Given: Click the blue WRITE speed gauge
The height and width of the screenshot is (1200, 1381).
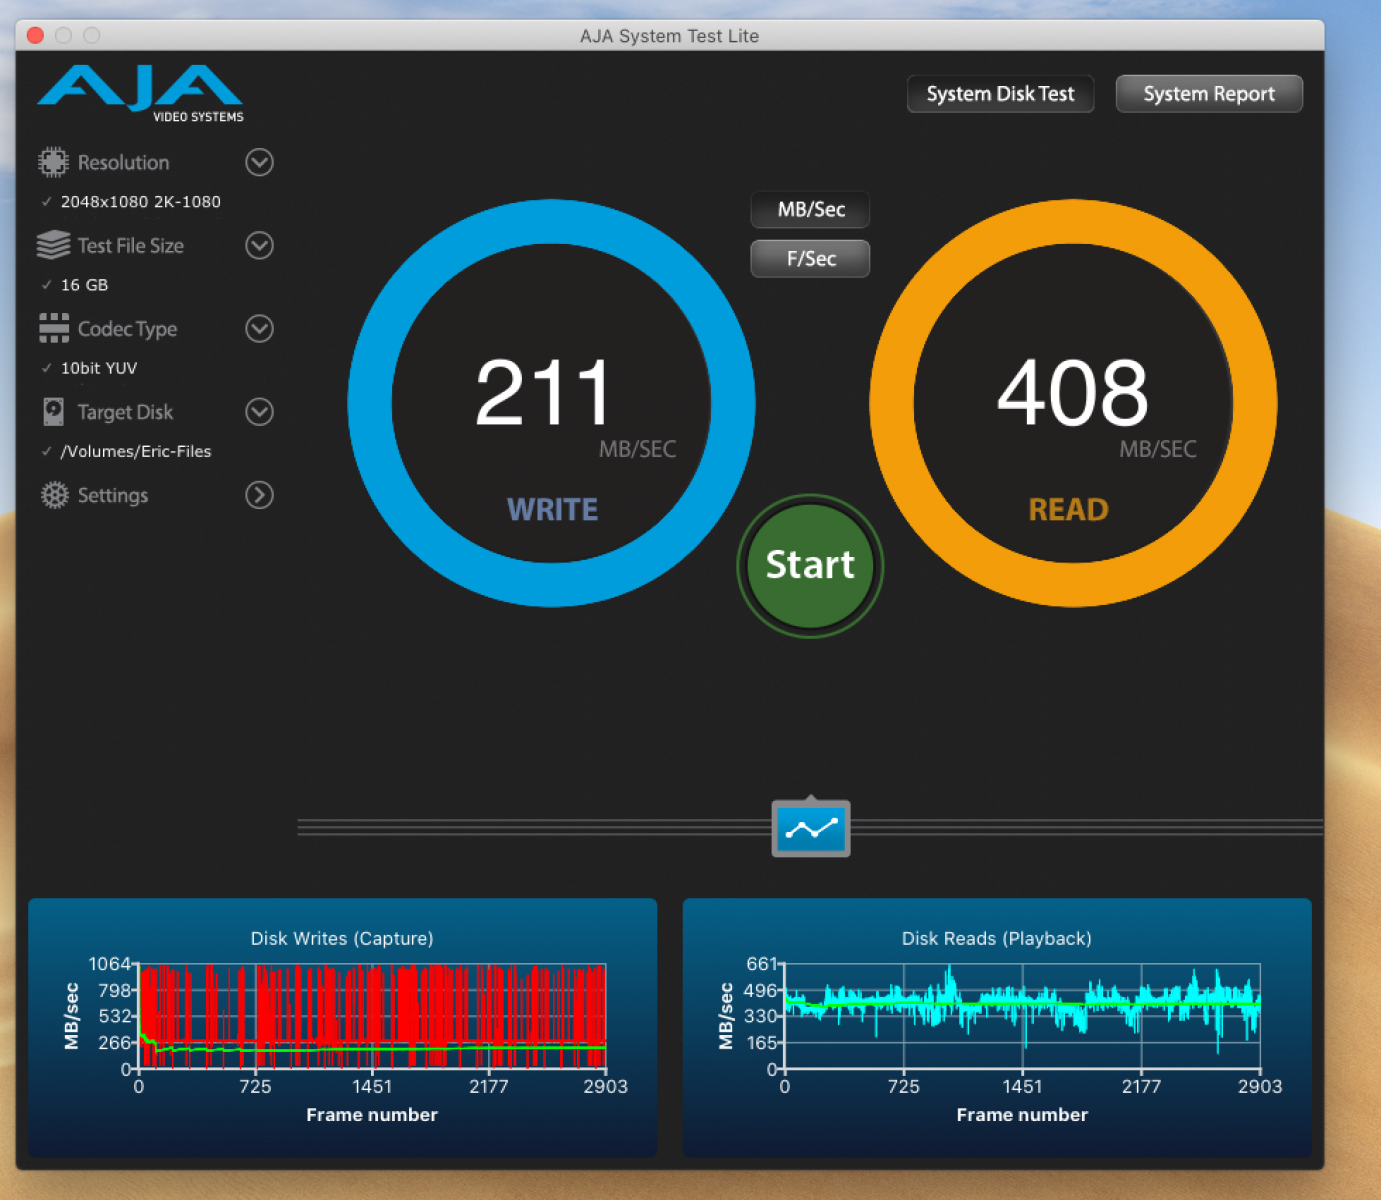Looking at the screenshot, I should point(551,403).
